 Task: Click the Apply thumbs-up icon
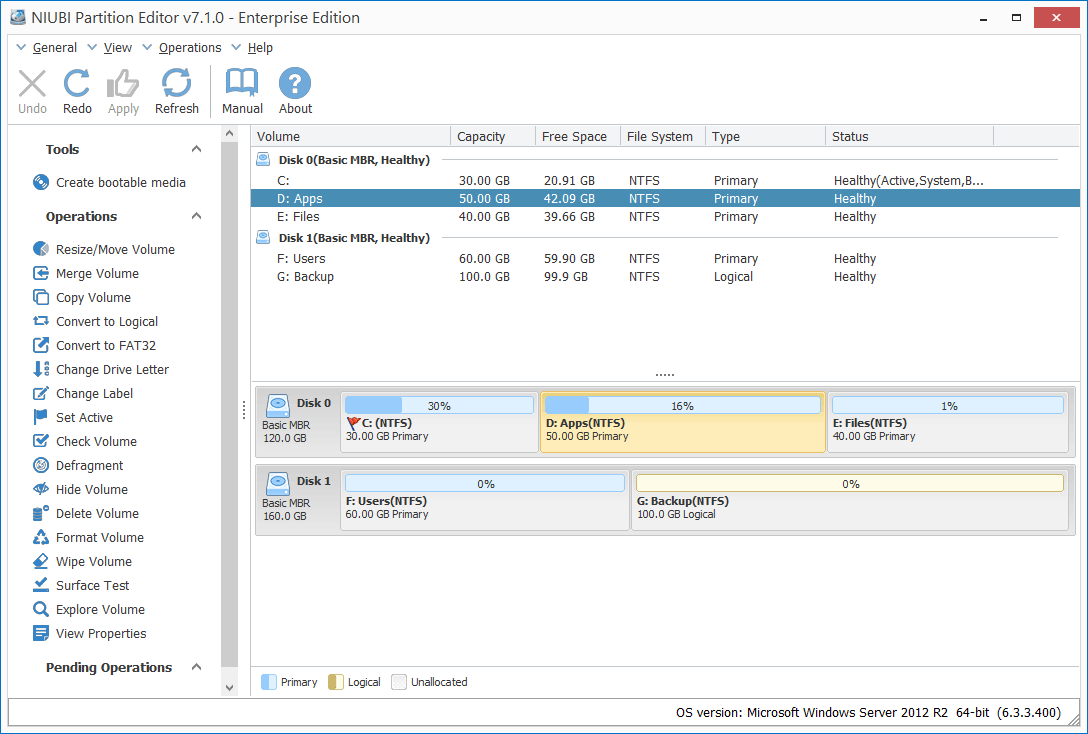(123, 83)
